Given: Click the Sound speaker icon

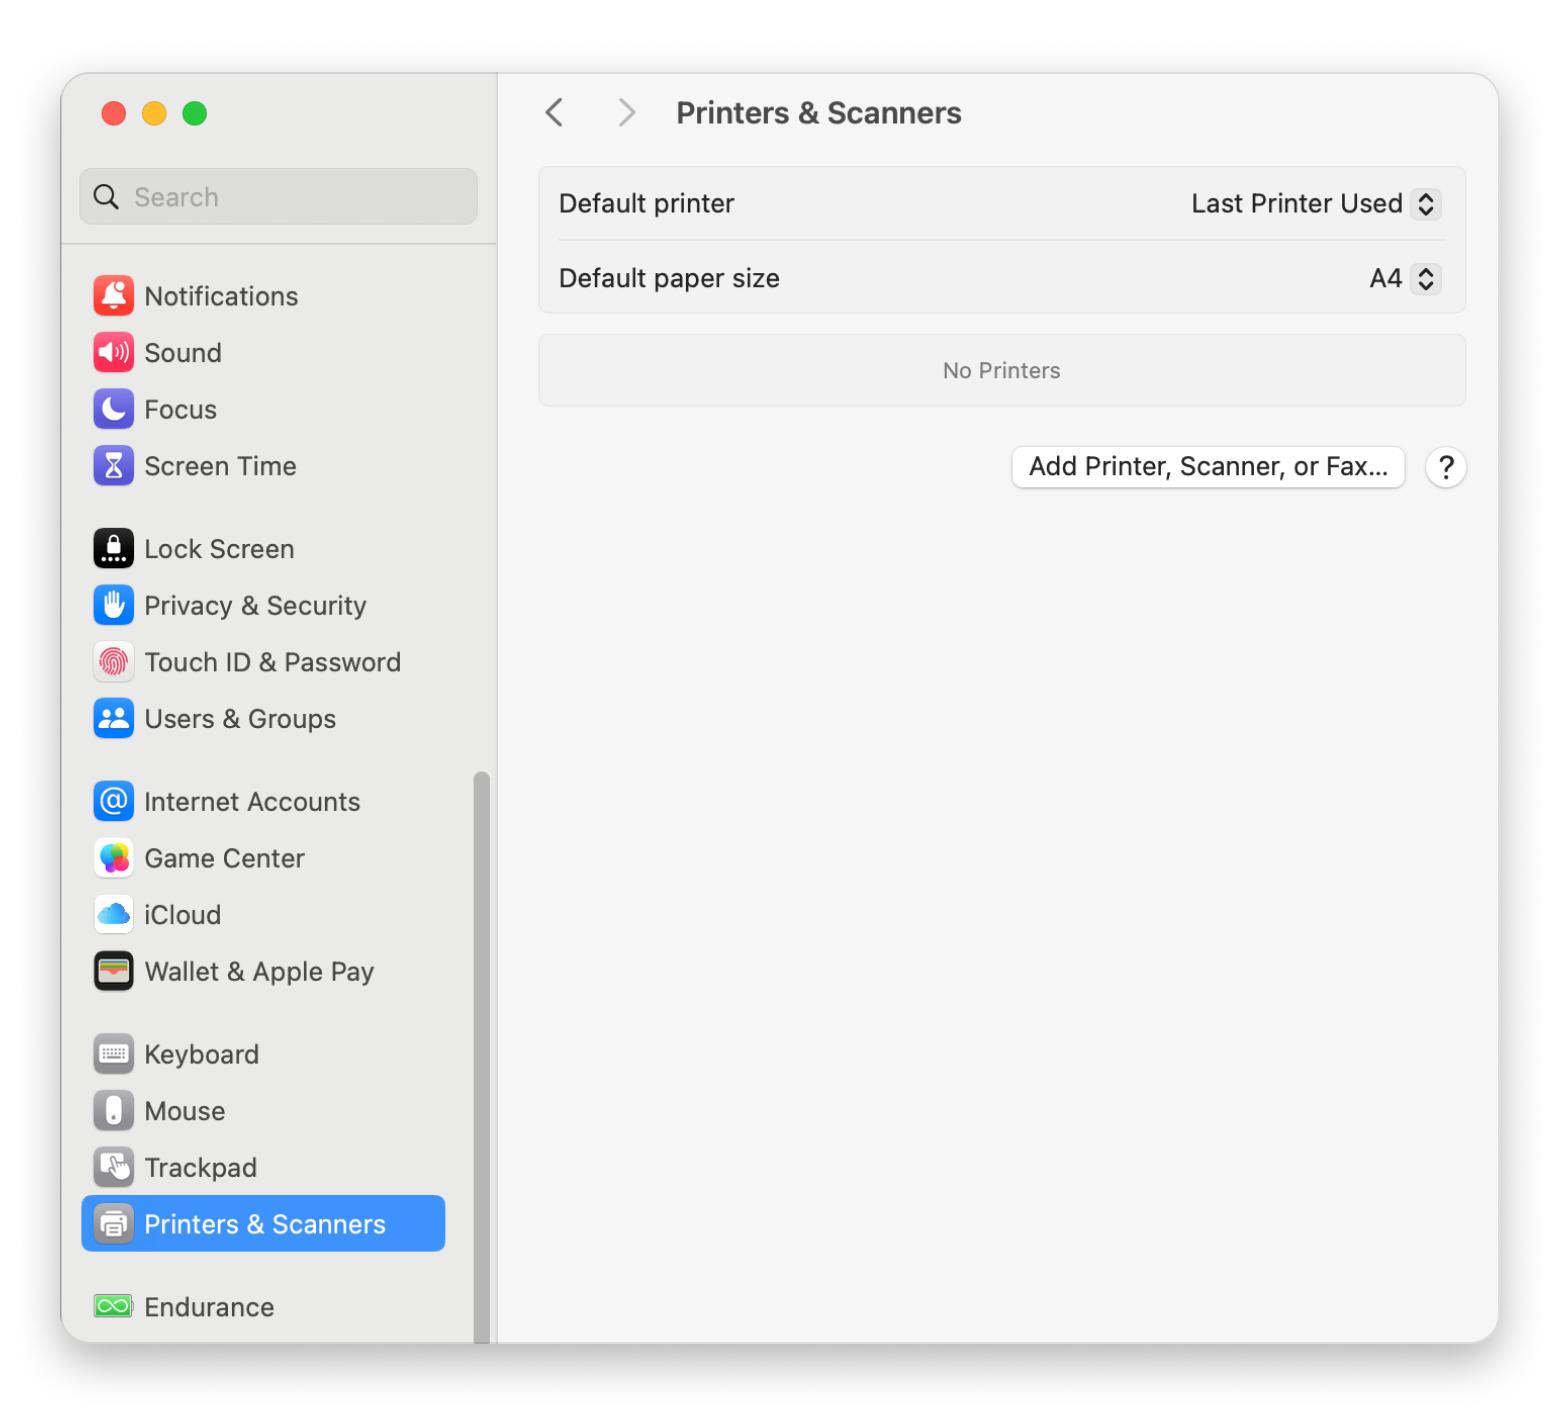Looking at the screenshot, I should pos(113,353).
